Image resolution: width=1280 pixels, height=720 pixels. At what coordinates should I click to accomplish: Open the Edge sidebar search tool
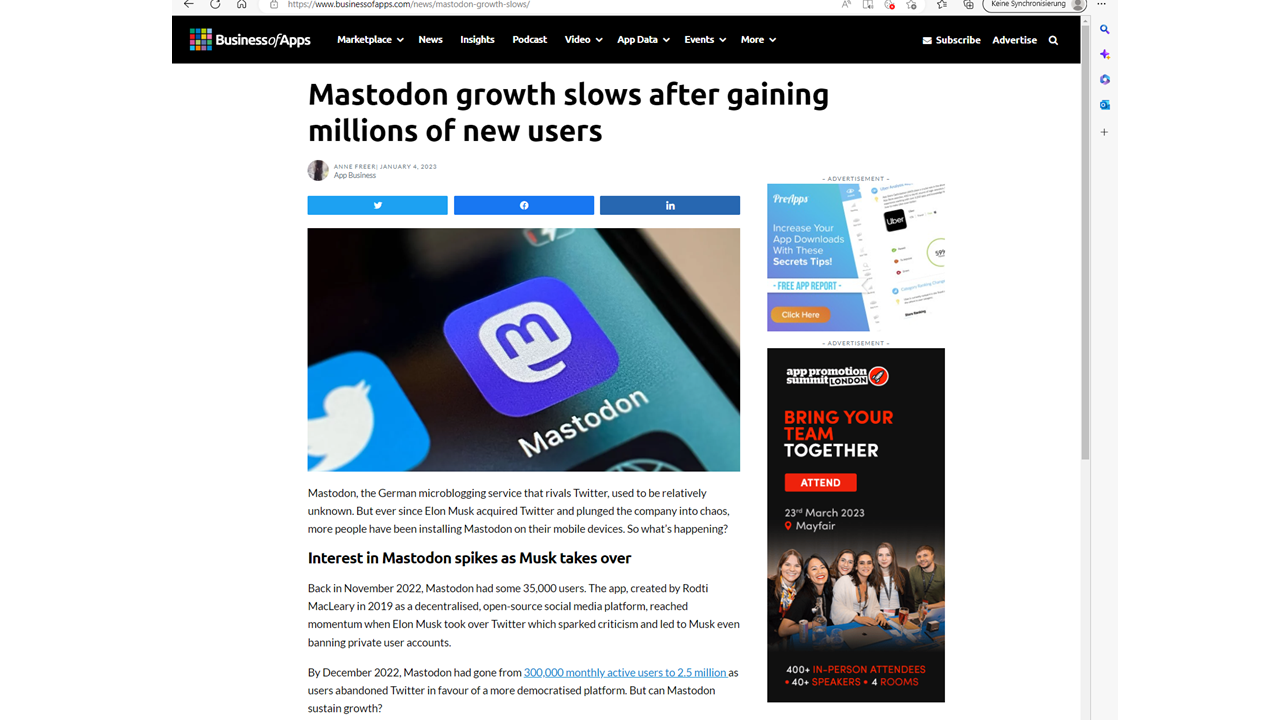click(x=1105, y=30)
